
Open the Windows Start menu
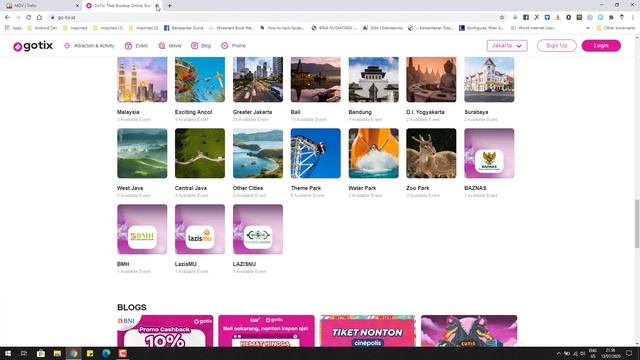(x=8, y=353)
